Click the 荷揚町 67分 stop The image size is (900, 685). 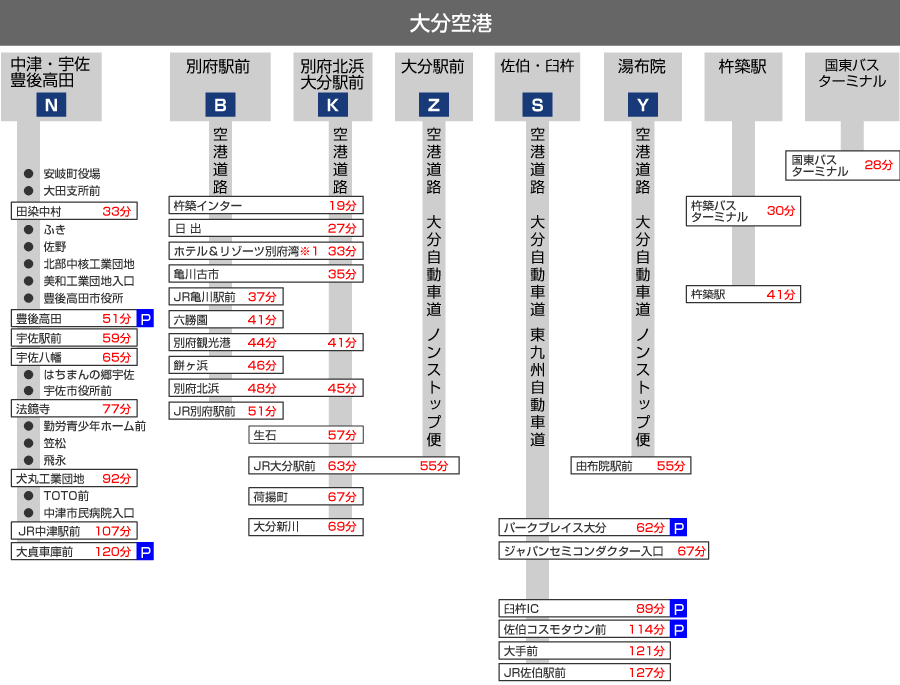point(306,497)
